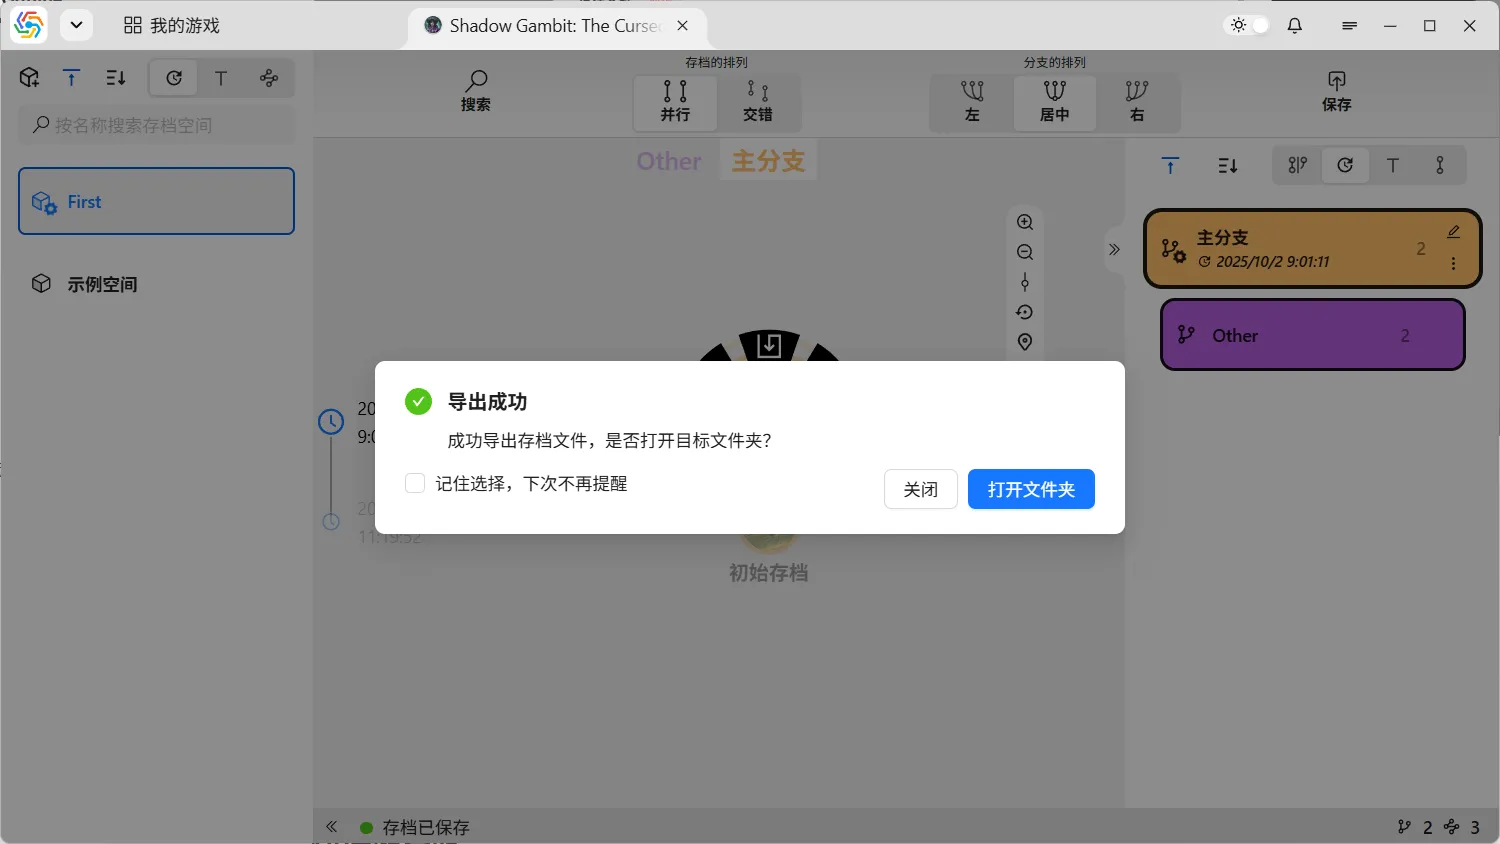This screenshot has height=844, width=1500.
Task: Align branches to 左
Action: click(972, 101)
